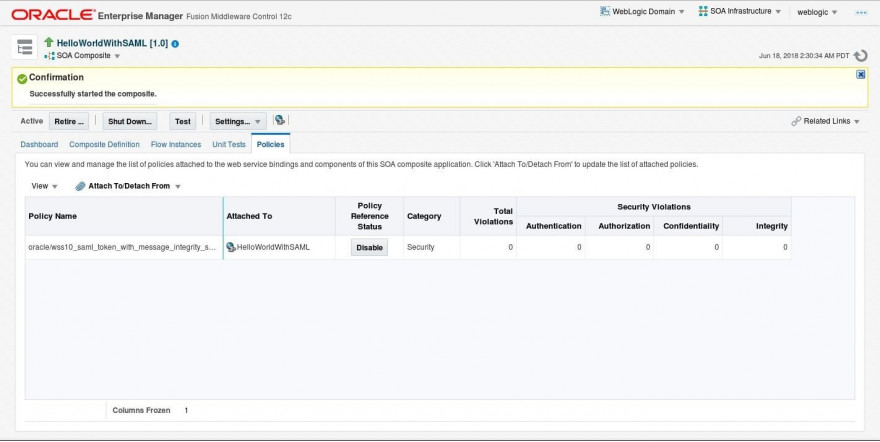This screenshot has width=880, height=442.
Task: Click the WebLogic Domain icon
Action: click(x=604, y=11)
